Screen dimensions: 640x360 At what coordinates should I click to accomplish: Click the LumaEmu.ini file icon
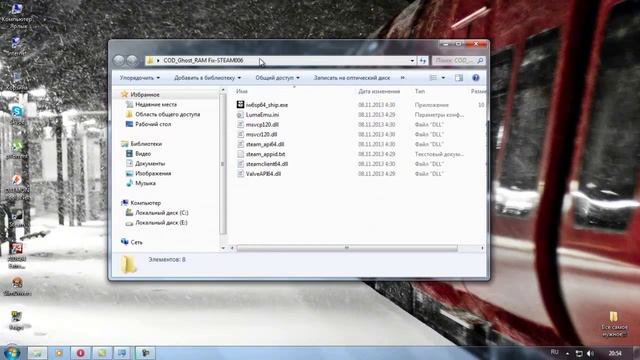(x=240, y=115)
